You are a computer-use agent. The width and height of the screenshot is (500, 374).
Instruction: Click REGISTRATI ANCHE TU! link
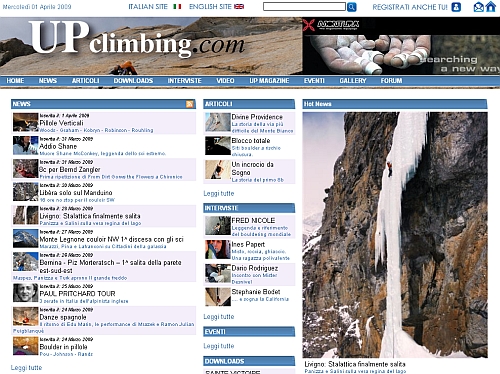(410, 7)
